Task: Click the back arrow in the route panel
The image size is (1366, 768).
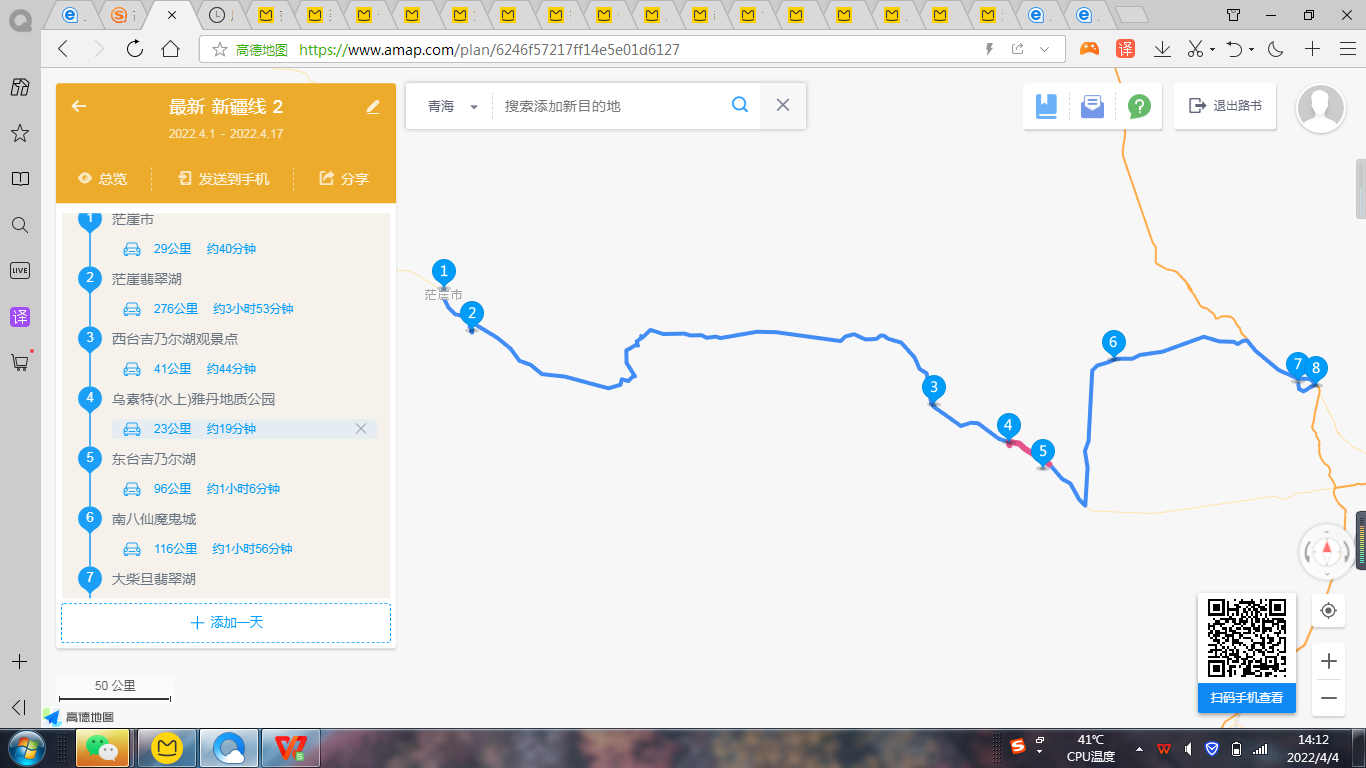Action: tap(79, 107)
